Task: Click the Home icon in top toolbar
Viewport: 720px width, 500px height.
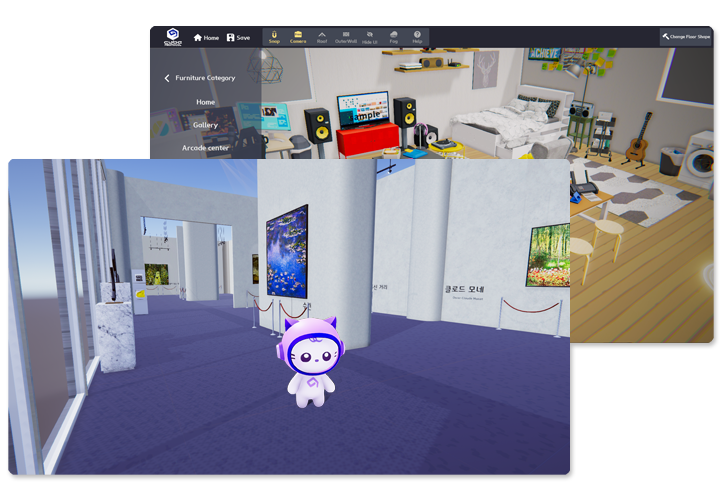Action: click(x=205, y=37)
